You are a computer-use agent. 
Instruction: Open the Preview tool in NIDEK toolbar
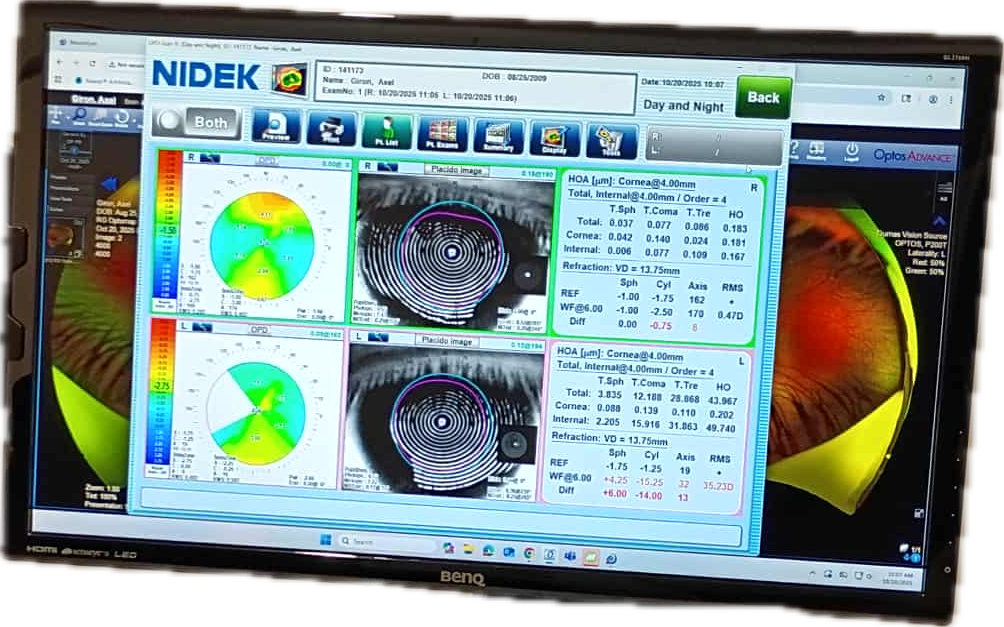275,126
